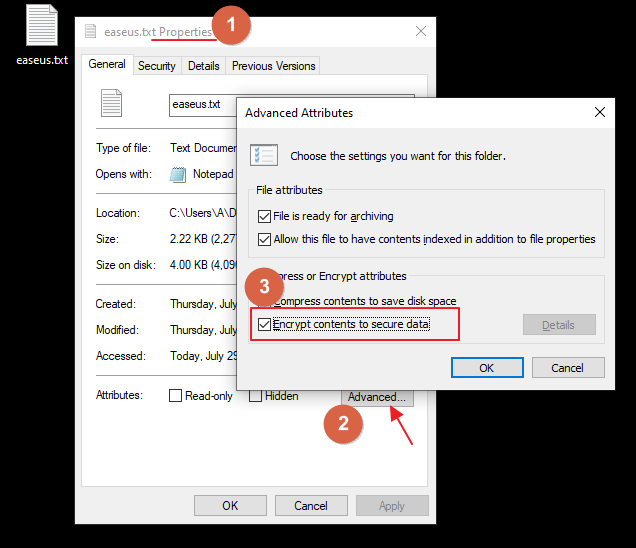
Task: Close the Advanced Attributes dialog
Action: point(599,113)
